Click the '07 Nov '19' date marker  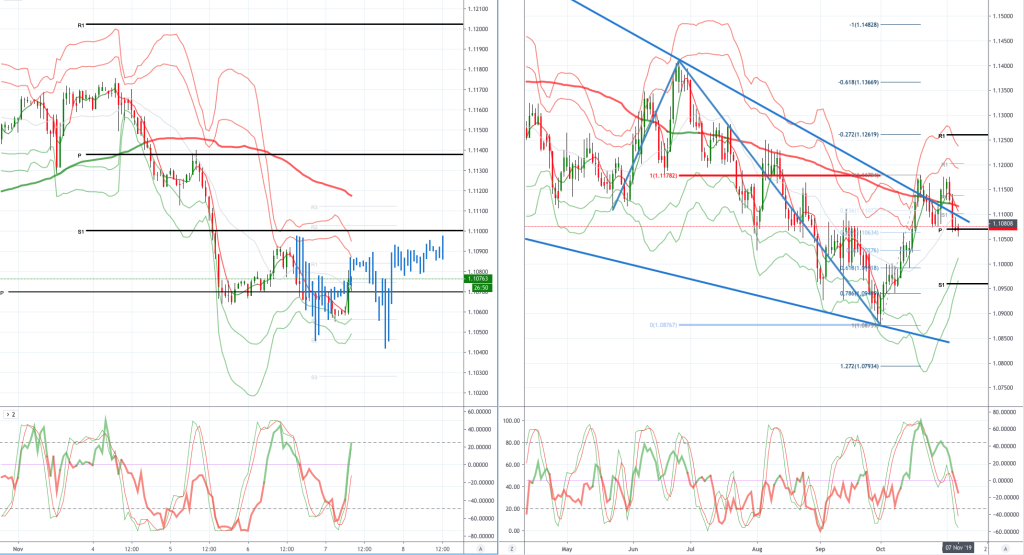[x=958, y=547]
